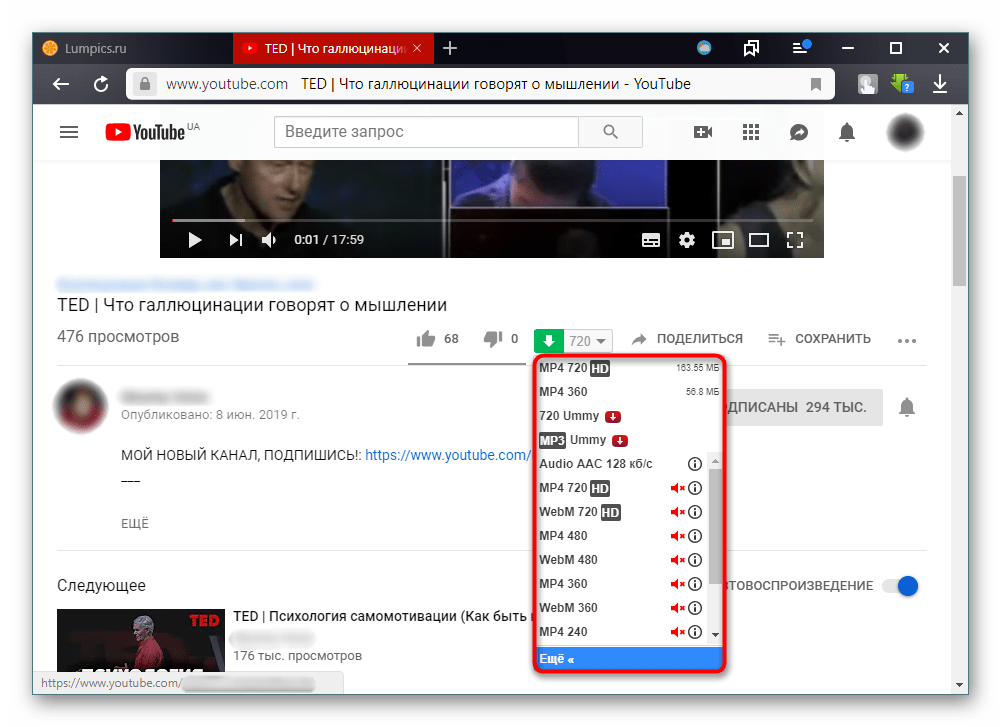Open the notifications bell in header
Viewport: 1001px width, 727px height.
tap(847, 132)
